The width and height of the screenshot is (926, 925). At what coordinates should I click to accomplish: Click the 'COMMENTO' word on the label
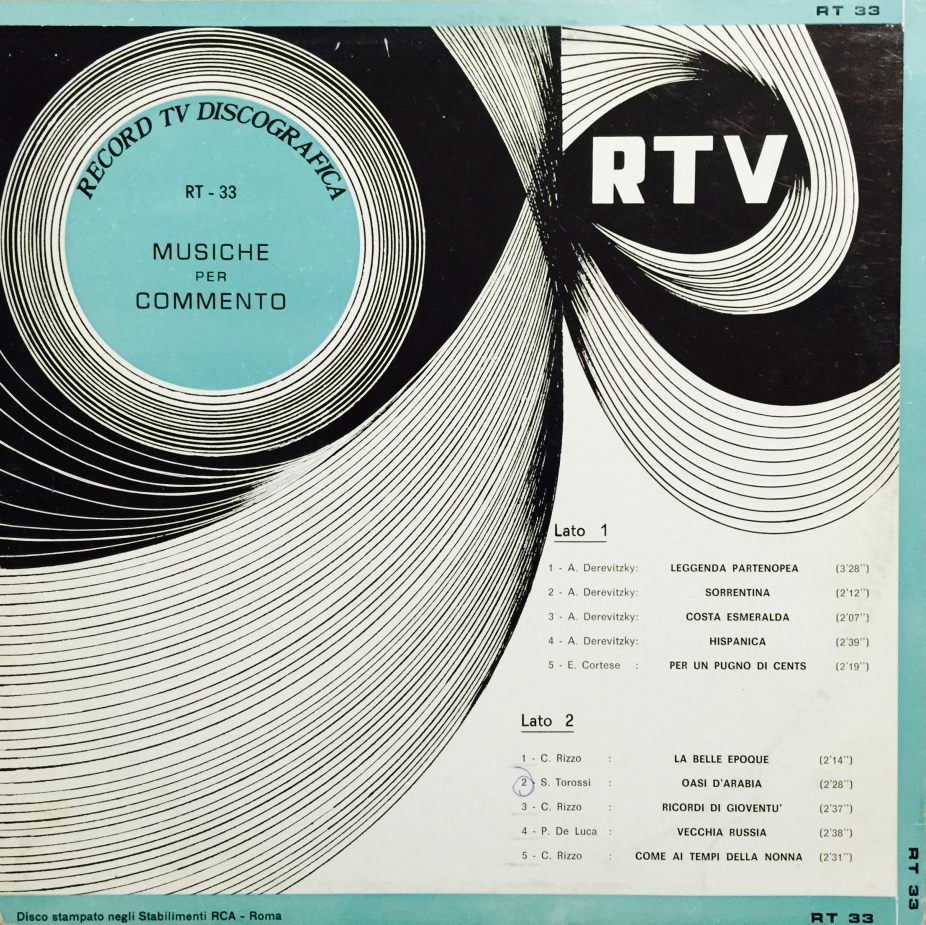pos(211,301)
